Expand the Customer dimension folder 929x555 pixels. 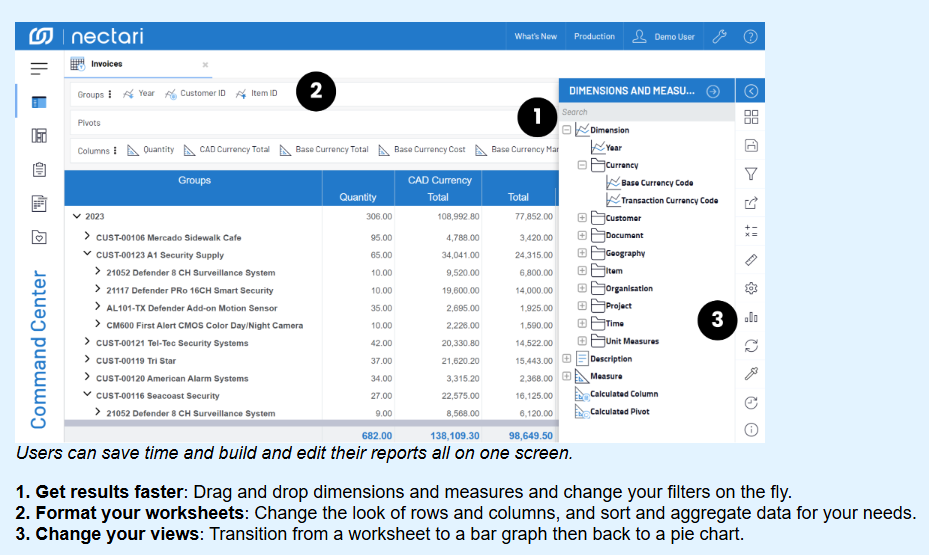[x=582, y=218]
